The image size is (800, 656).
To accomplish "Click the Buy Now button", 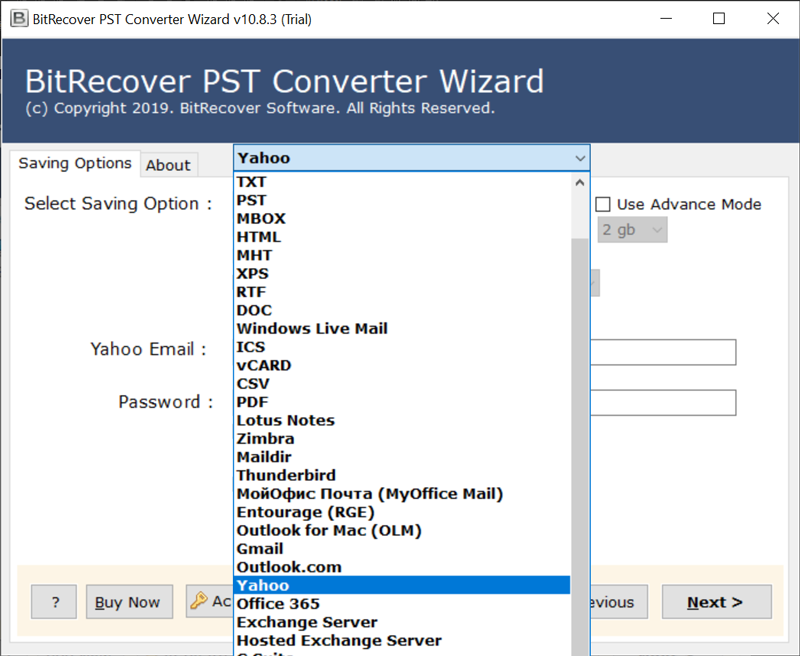I will (129, 602).
